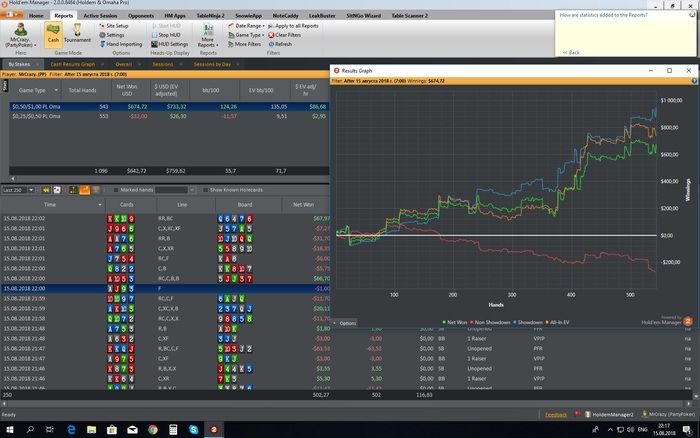This screenshot has width=700, height=438.
Task: Open Calculator from taskbar
Action: point(173,430)
